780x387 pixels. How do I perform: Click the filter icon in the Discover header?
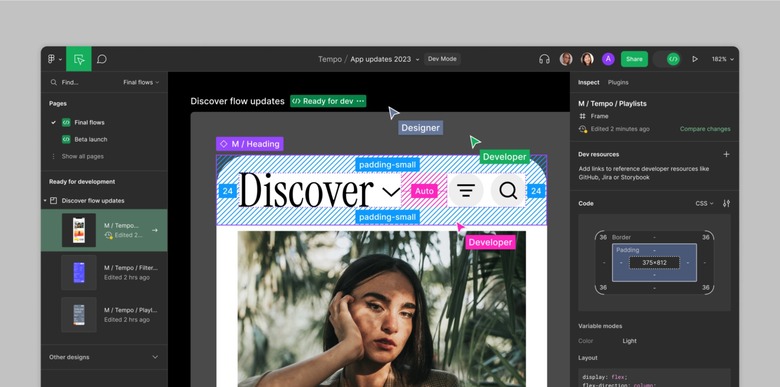(x=466, y=191)
